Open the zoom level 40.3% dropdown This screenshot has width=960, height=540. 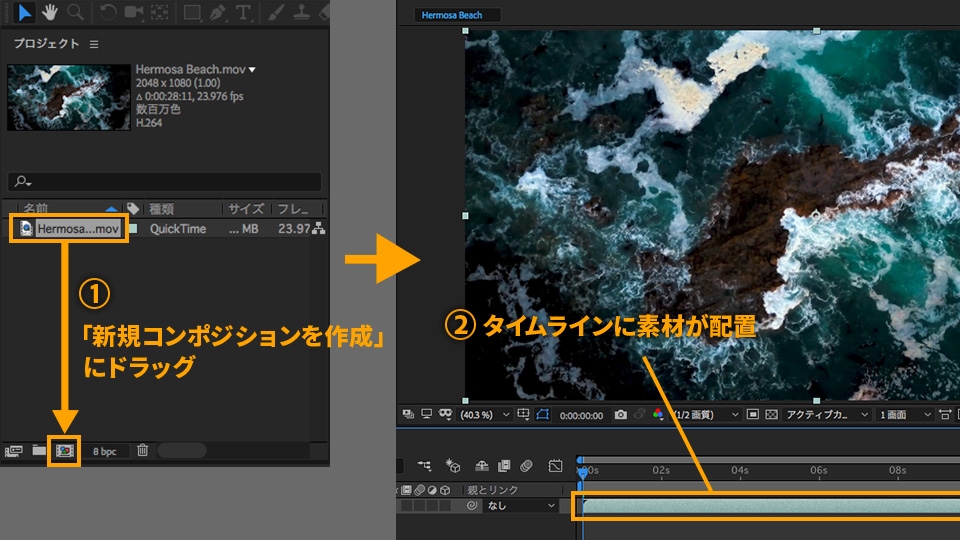484,415
